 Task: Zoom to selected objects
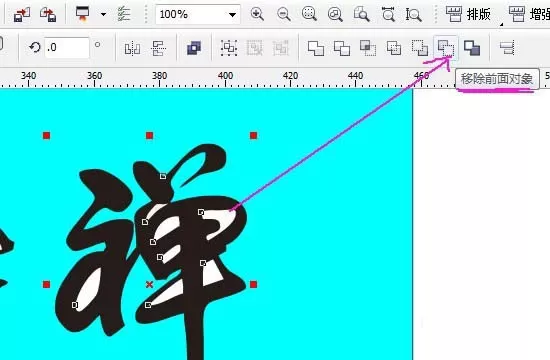click(309, 14)
